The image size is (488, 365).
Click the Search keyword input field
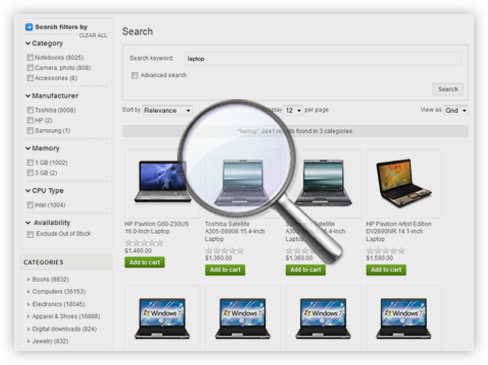coord(323,59)
